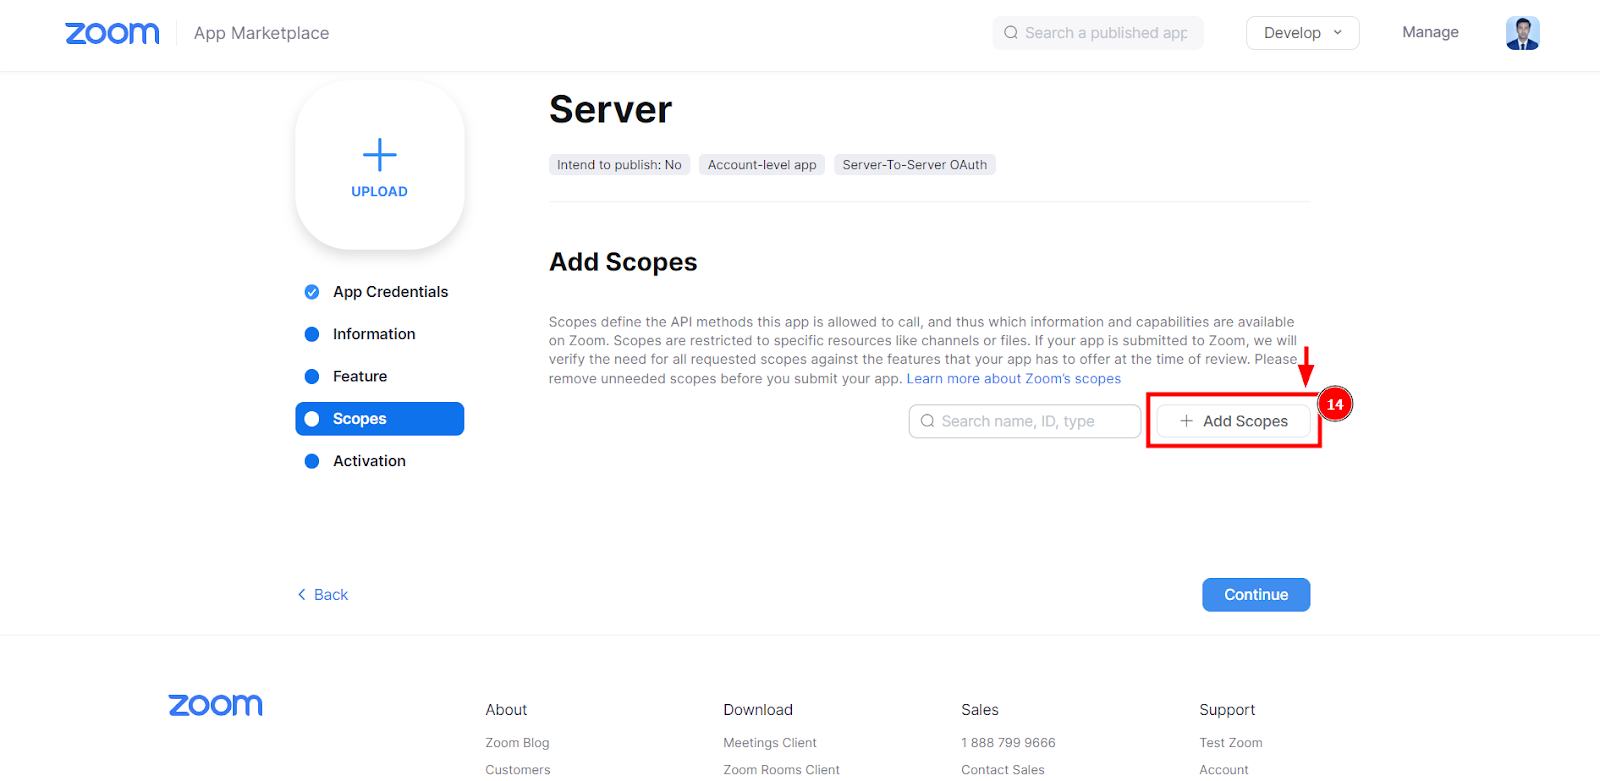Click the Intend to publish: No tag

click(x=619, y=165)
